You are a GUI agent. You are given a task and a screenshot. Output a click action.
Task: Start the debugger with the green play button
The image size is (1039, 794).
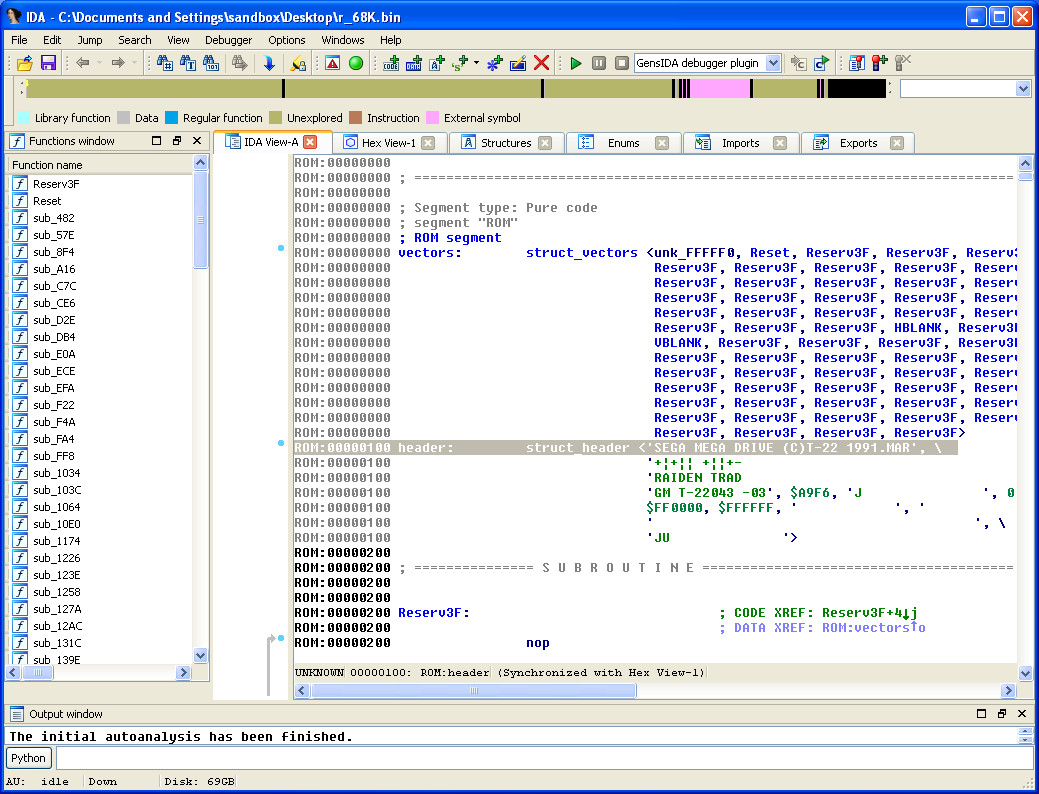[576, 63]
